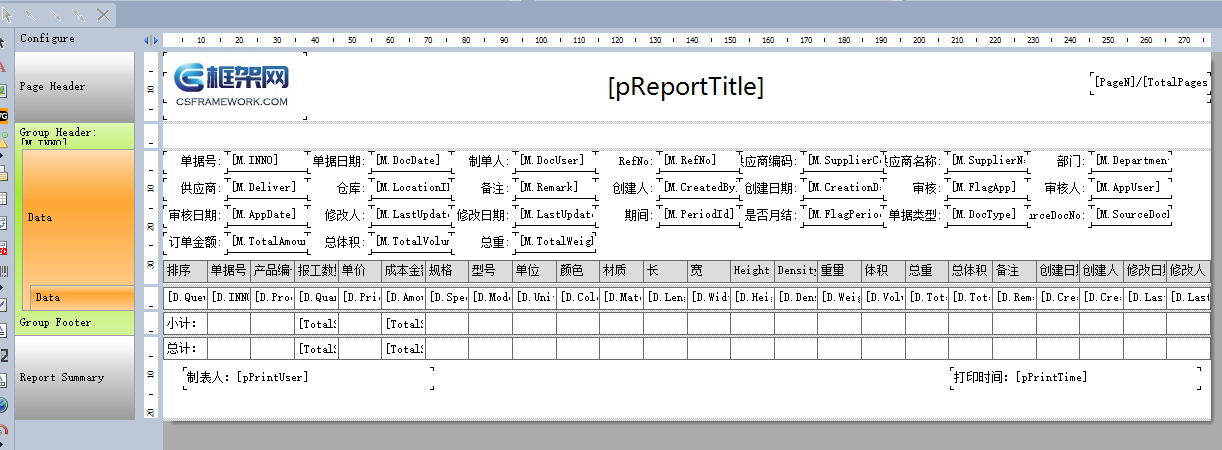Click the 单价 column header cell
1222x450 pixels.
[360, 270]
